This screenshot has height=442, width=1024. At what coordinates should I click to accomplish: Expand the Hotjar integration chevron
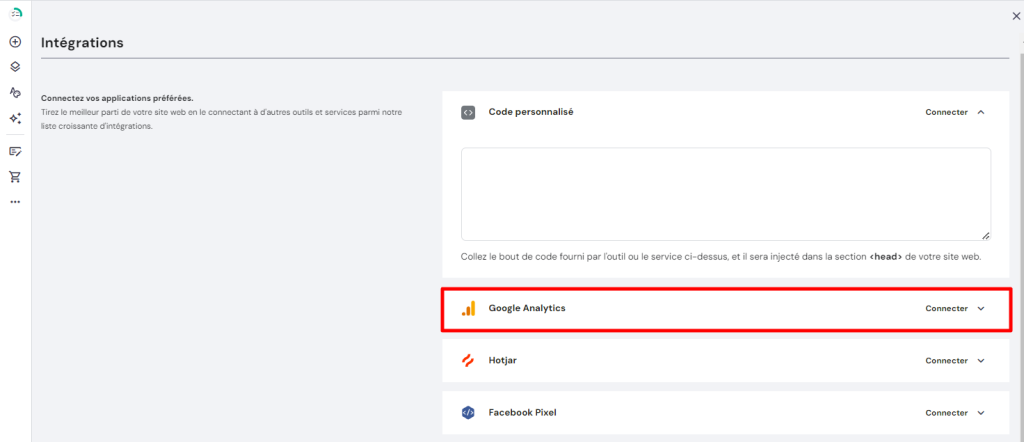981,360
